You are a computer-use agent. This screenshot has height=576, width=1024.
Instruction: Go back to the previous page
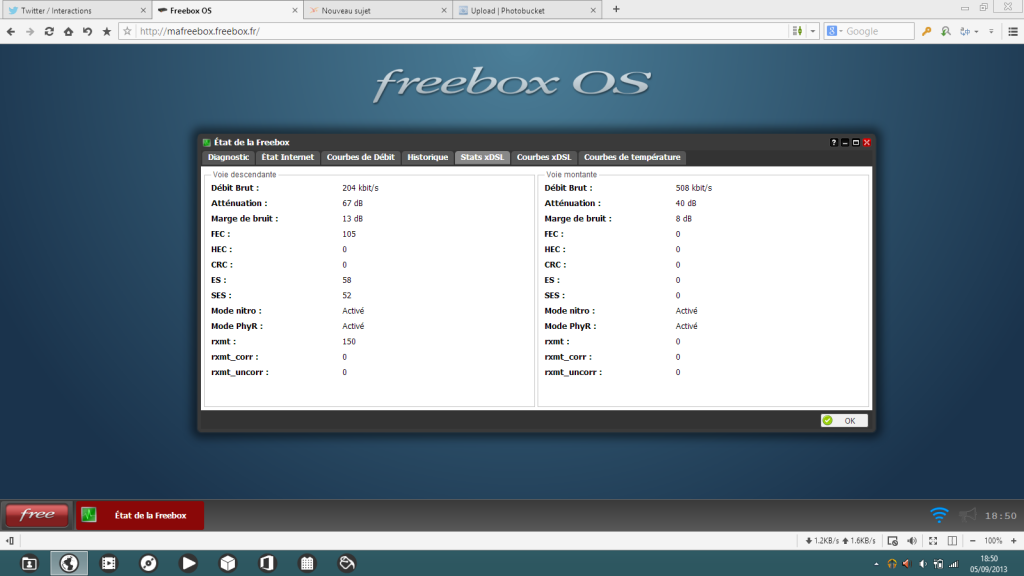coord(10,31)
